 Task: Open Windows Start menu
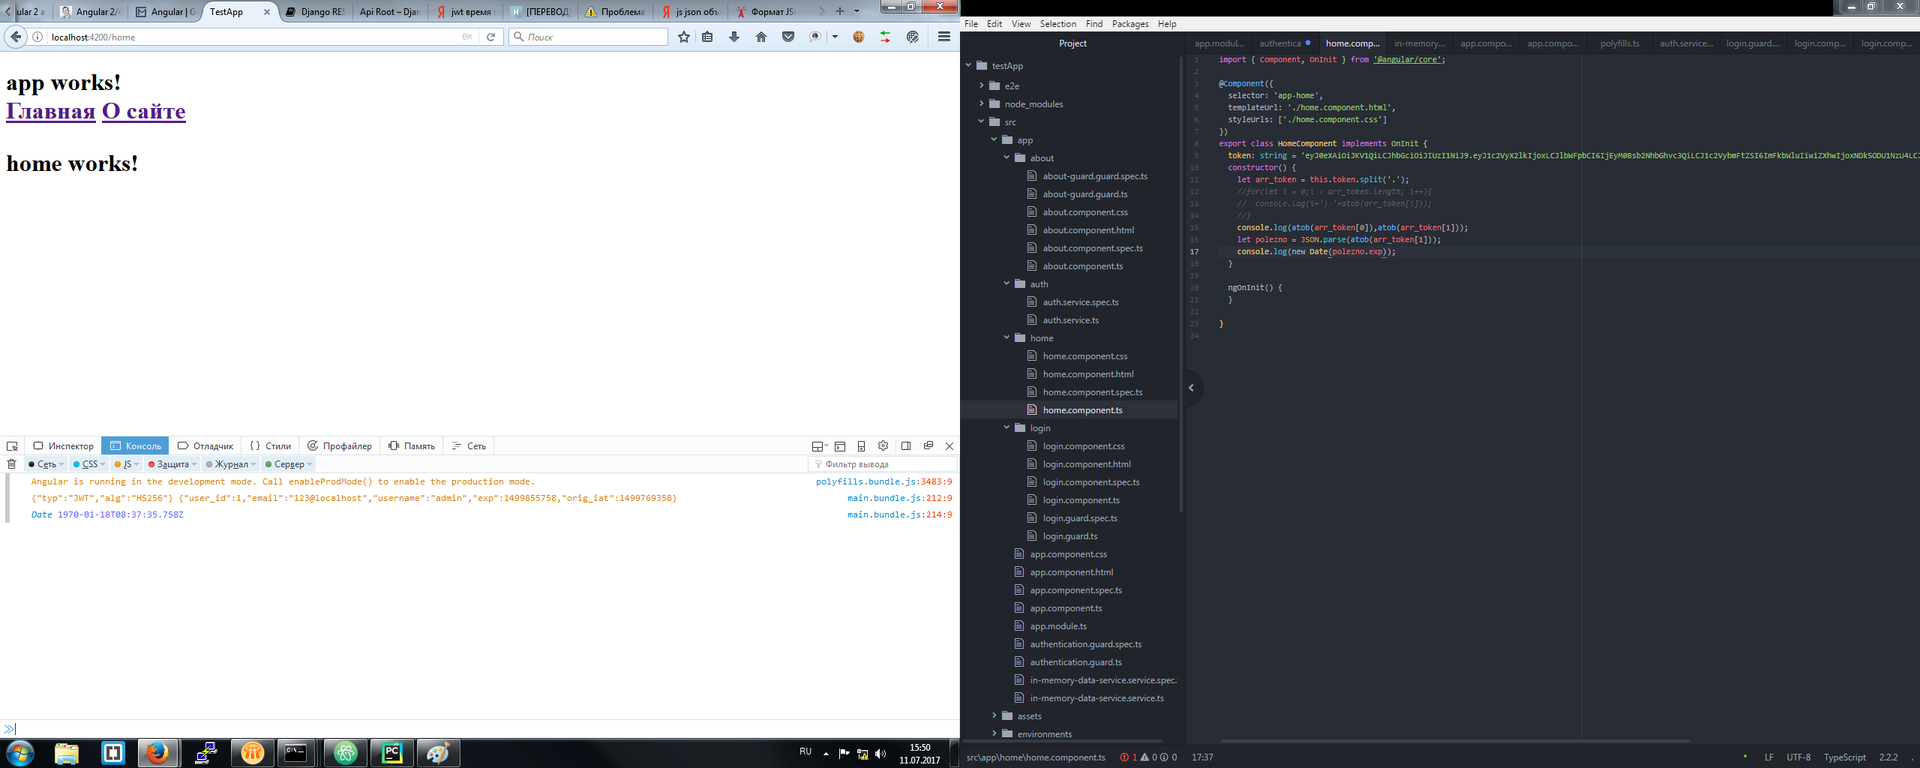click(20, 753)
